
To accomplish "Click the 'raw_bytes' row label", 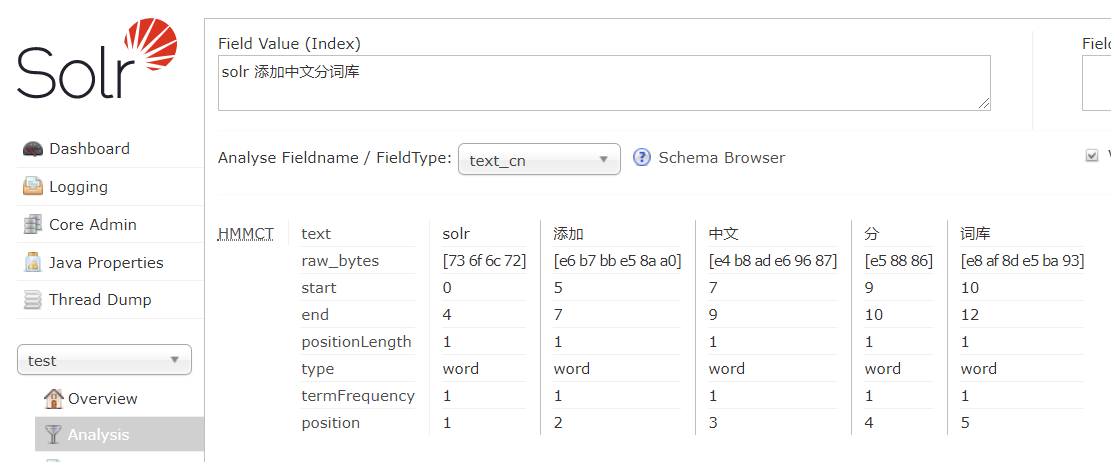I will click(x=340, y=261).
